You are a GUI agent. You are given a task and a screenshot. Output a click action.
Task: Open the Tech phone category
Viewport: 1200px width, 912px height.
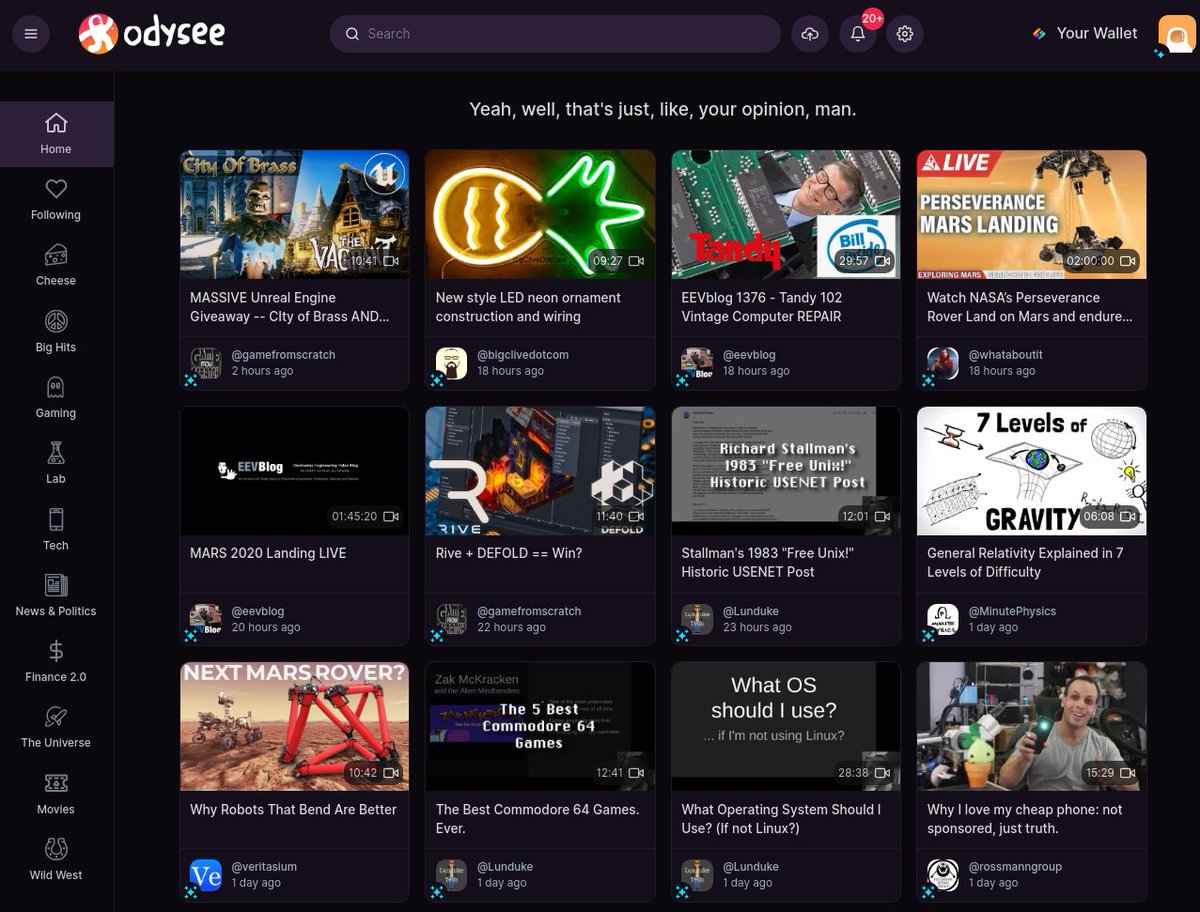pos(56,530)
